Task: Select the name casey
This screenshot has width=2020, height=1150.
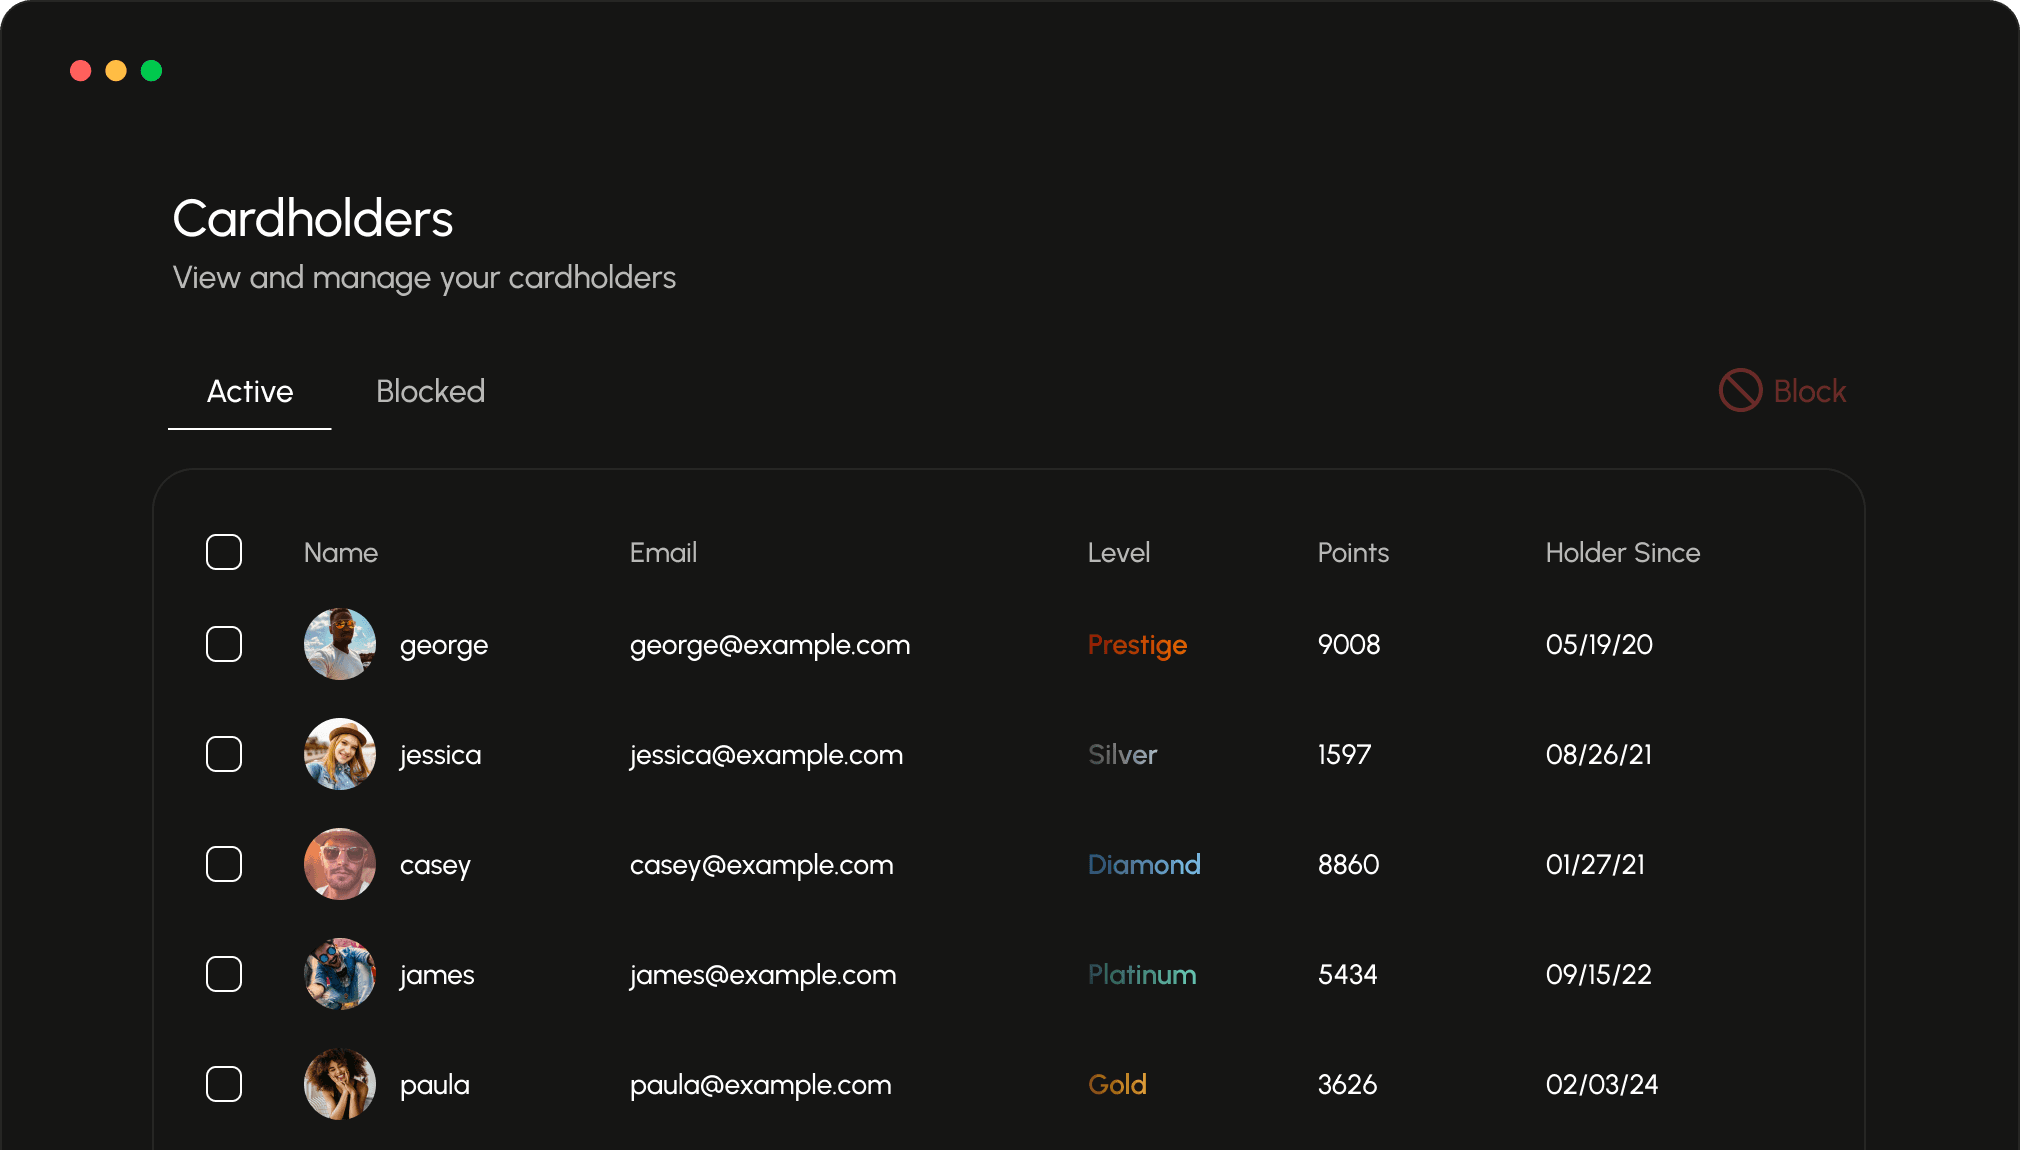Action: pos(435,866)
